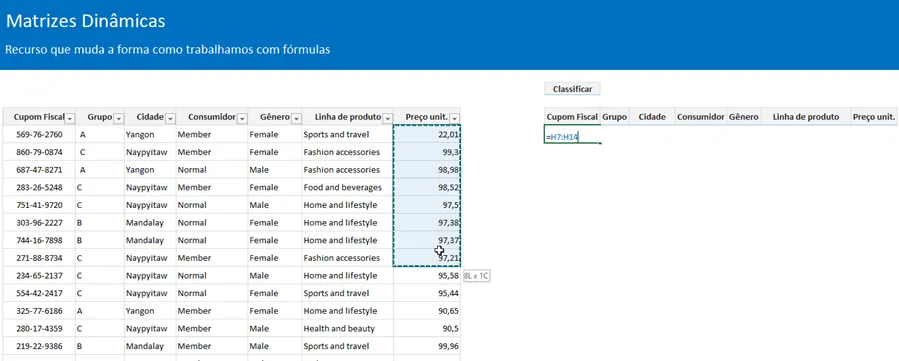This screenshot has width=899, height=361.
Task: Select cell 219-22-9386
Action: click(39, 346)
